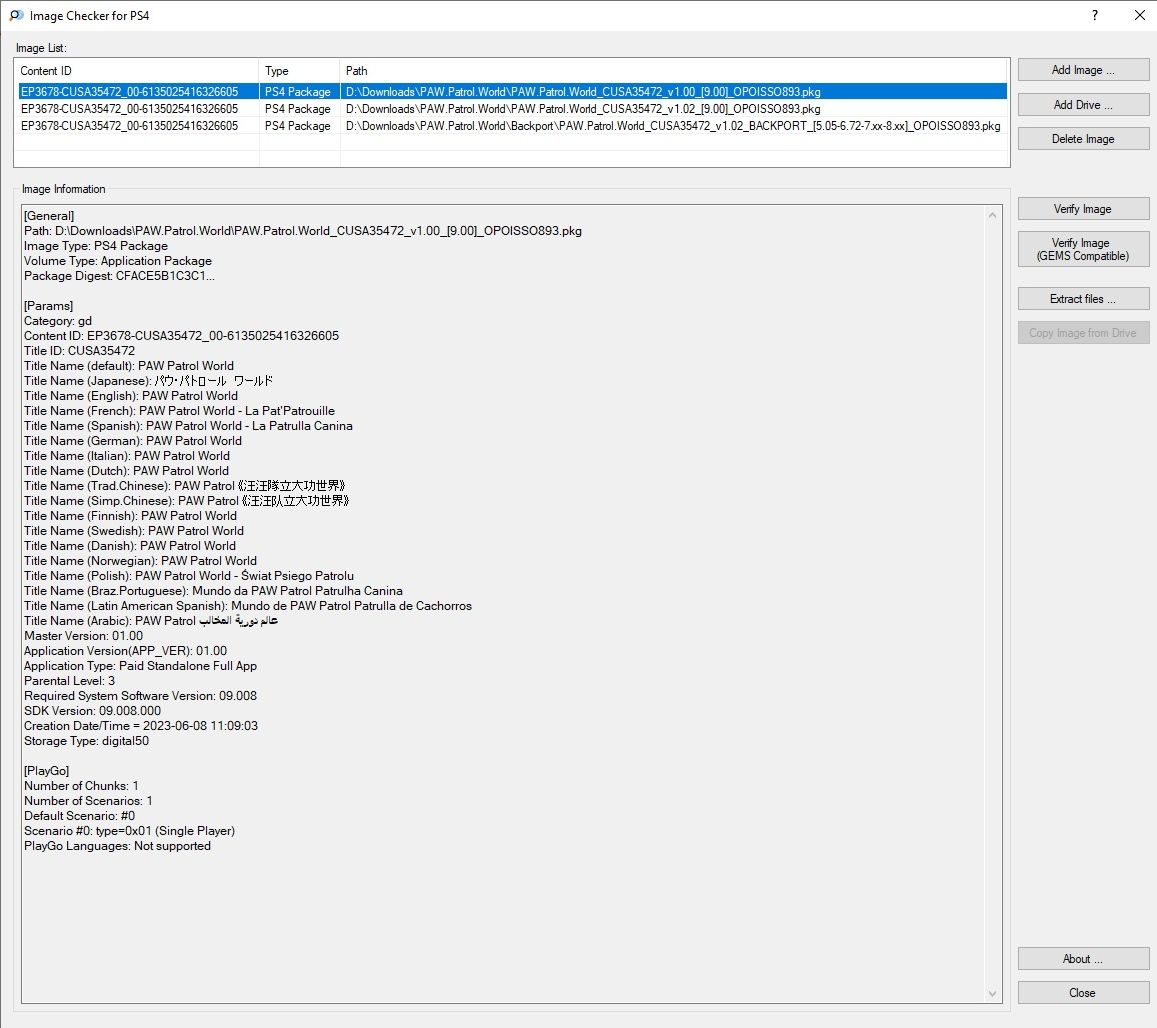The width and height of the screenshot is (1157, 1028).
Task: Click the Title Name (Polish) line
Action: (189, 576)
